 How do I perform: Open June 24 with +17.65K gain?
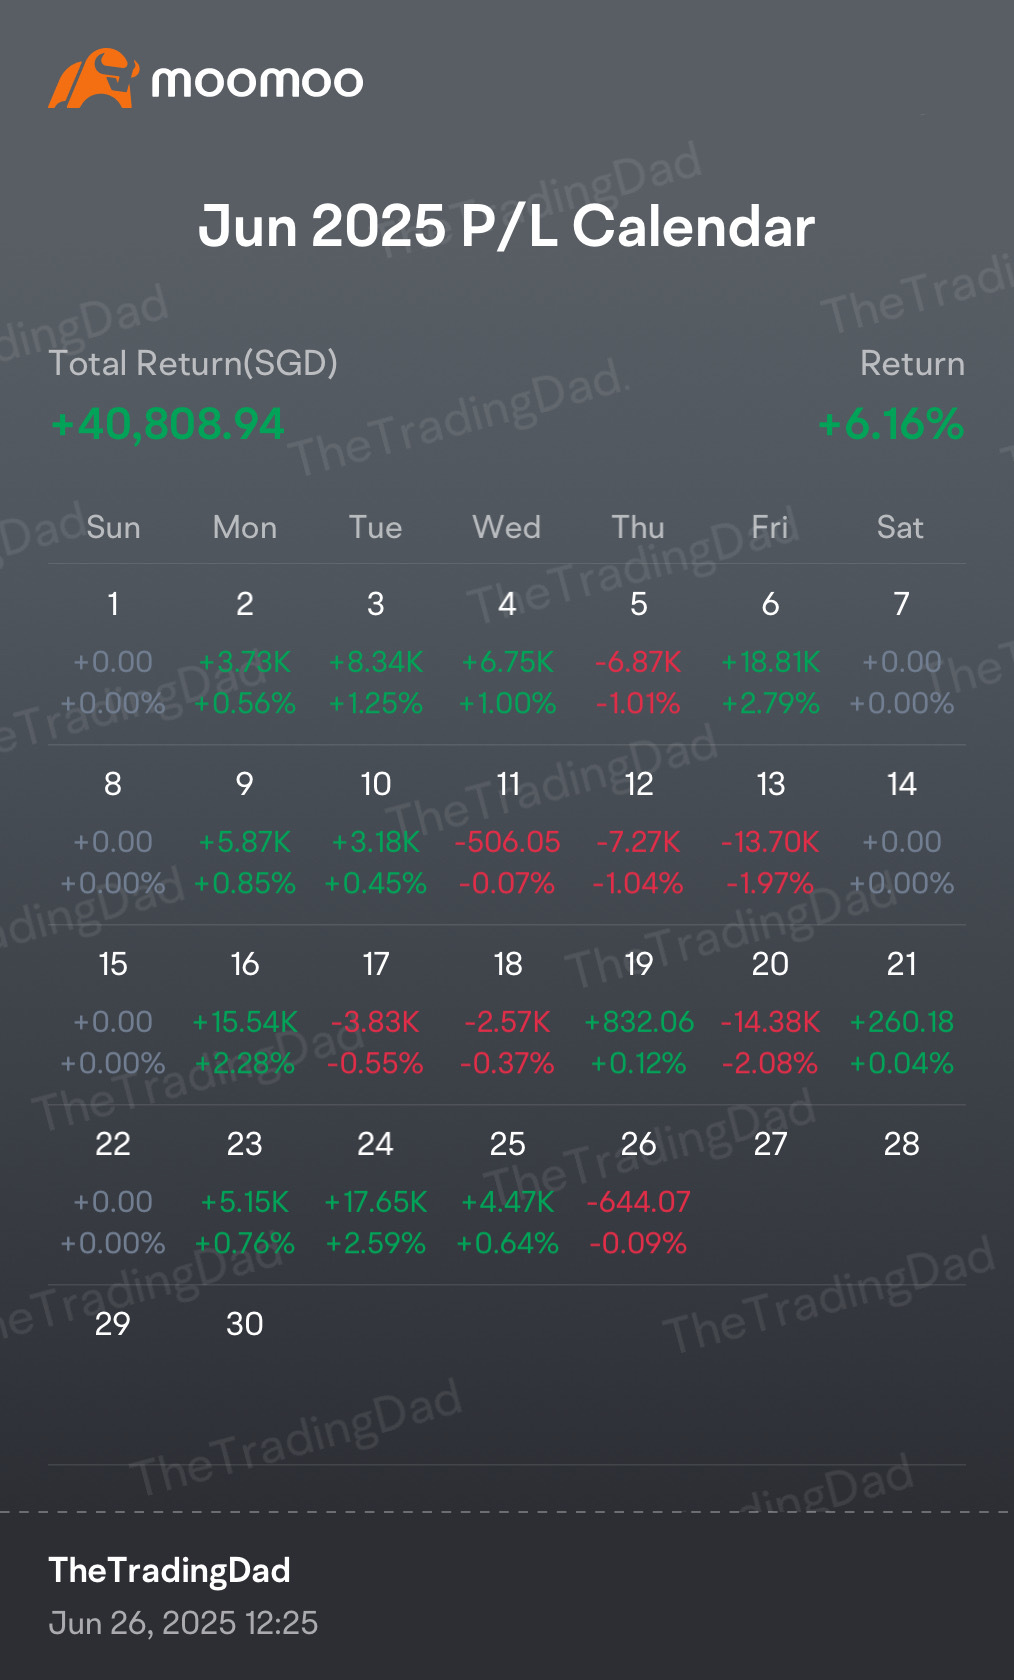pos(375,1194)
